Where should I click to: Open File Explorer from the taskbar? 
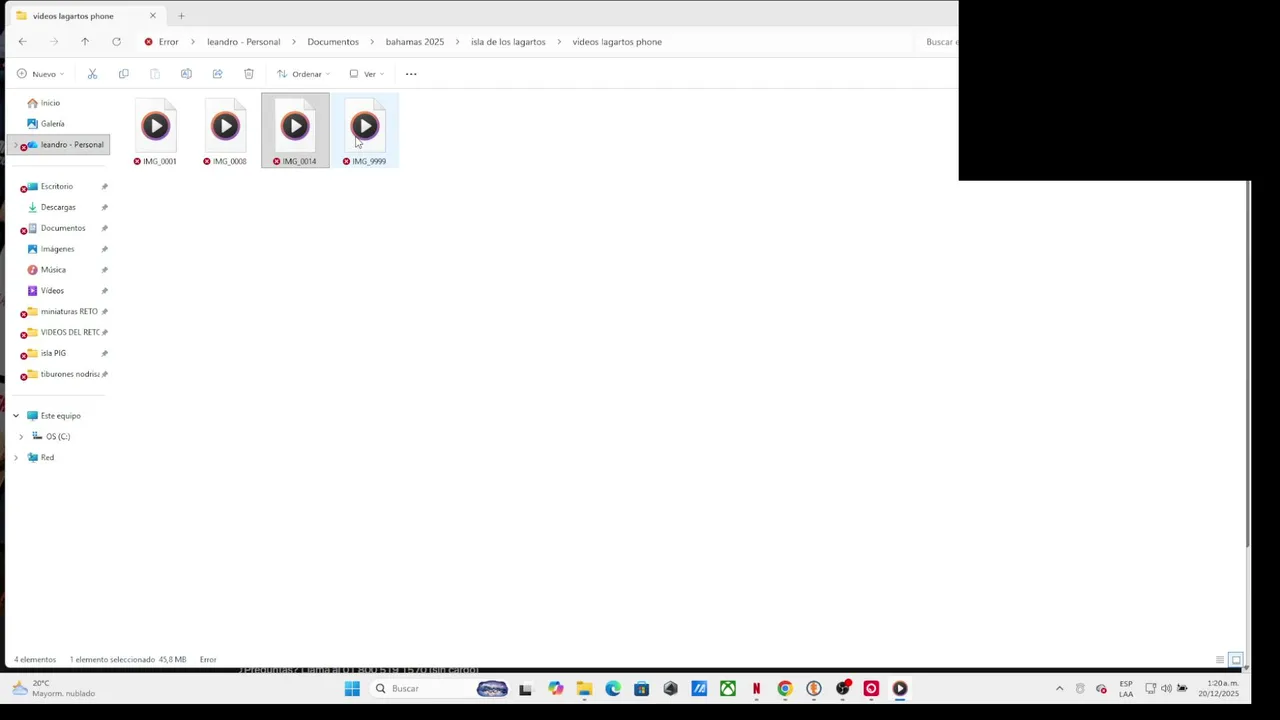pyautogui.click(x=584, y=688)
